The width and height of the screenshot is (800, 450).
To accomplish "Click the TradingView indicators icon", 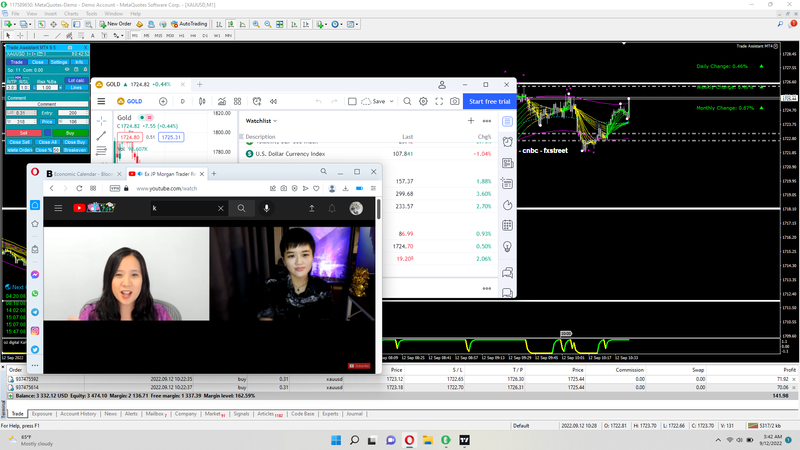I will [x=221, y=101].
